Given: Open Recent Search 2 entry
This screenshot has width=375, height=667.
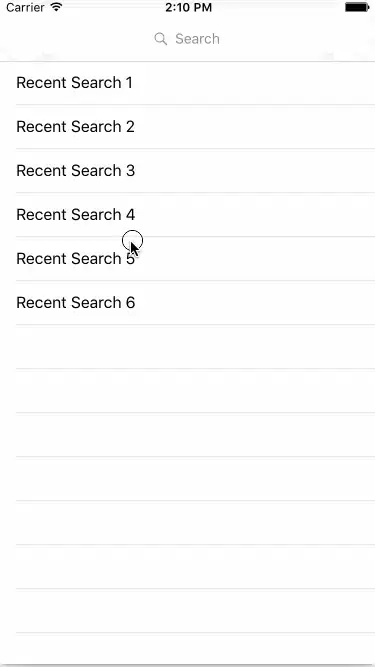Looking at the screenshot, I should [x=188, y=127].
